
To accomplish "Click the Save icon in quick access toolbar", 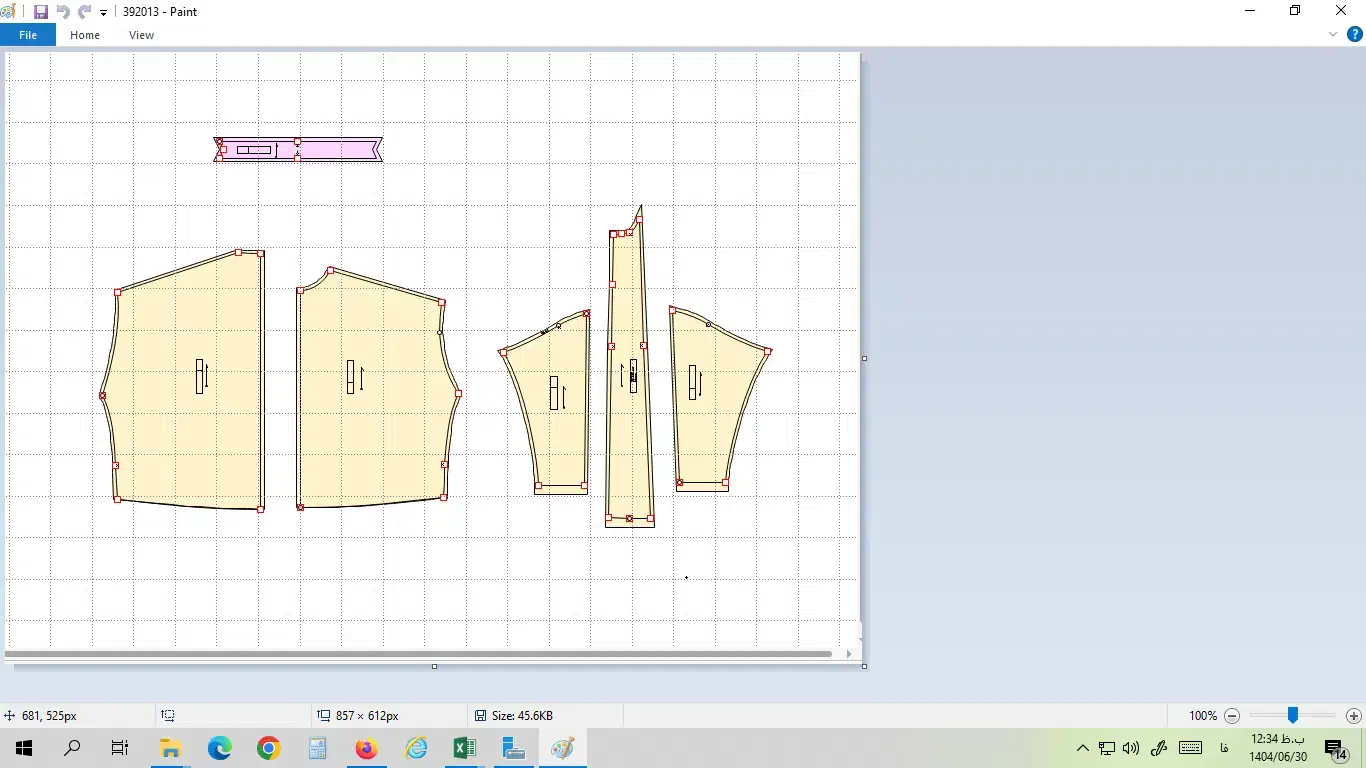I will coord(41,12).
